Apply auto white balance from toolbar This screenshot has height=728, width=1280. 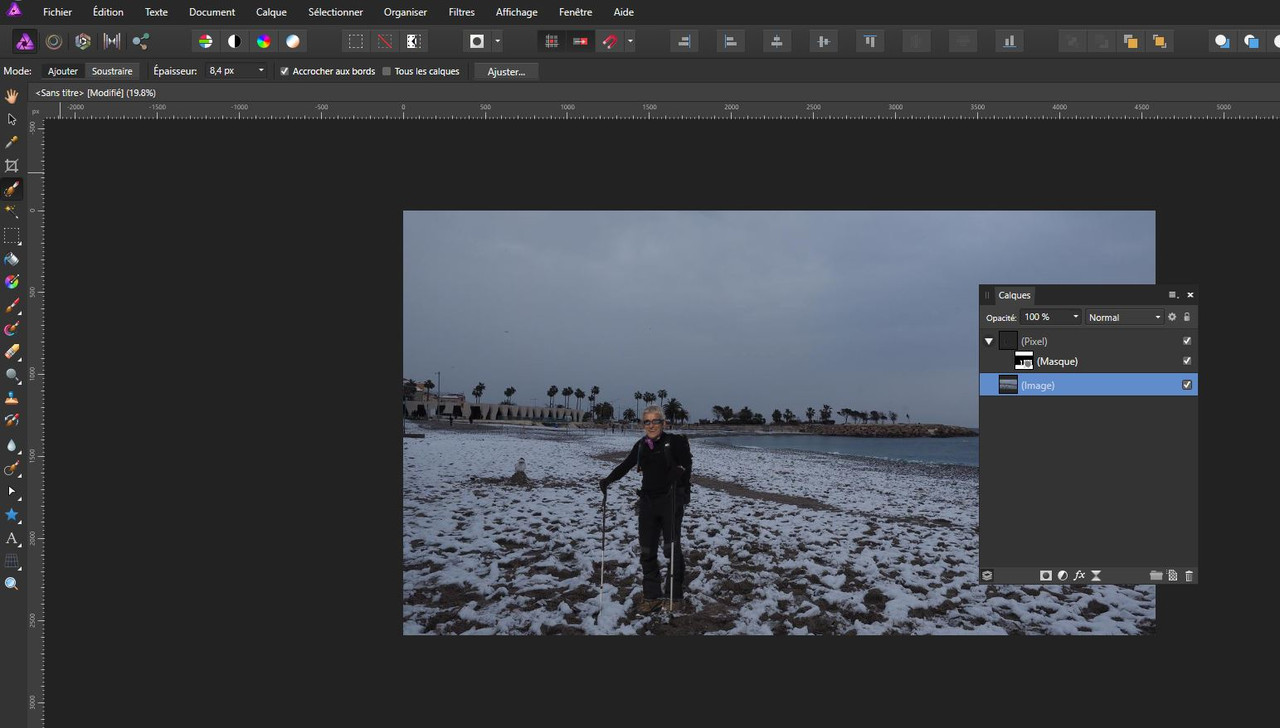coord(292,41)
